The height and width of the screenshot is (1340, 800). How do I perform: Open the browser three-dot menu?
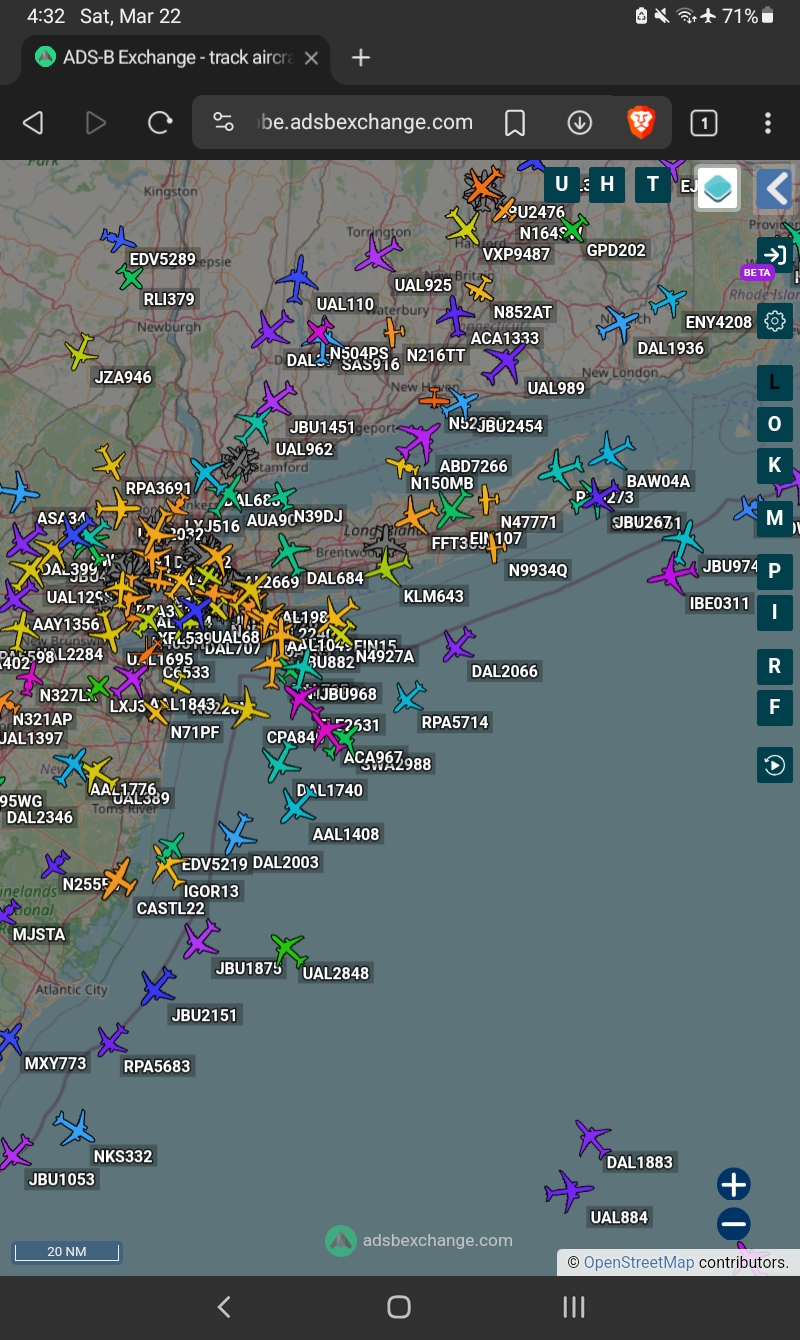tap(768, 122)
